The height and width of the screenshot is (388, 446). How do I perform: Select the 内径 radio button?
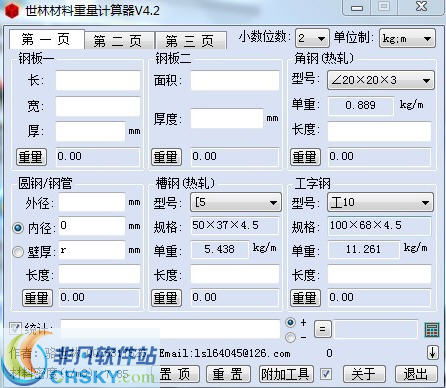(x=18, y=228)
